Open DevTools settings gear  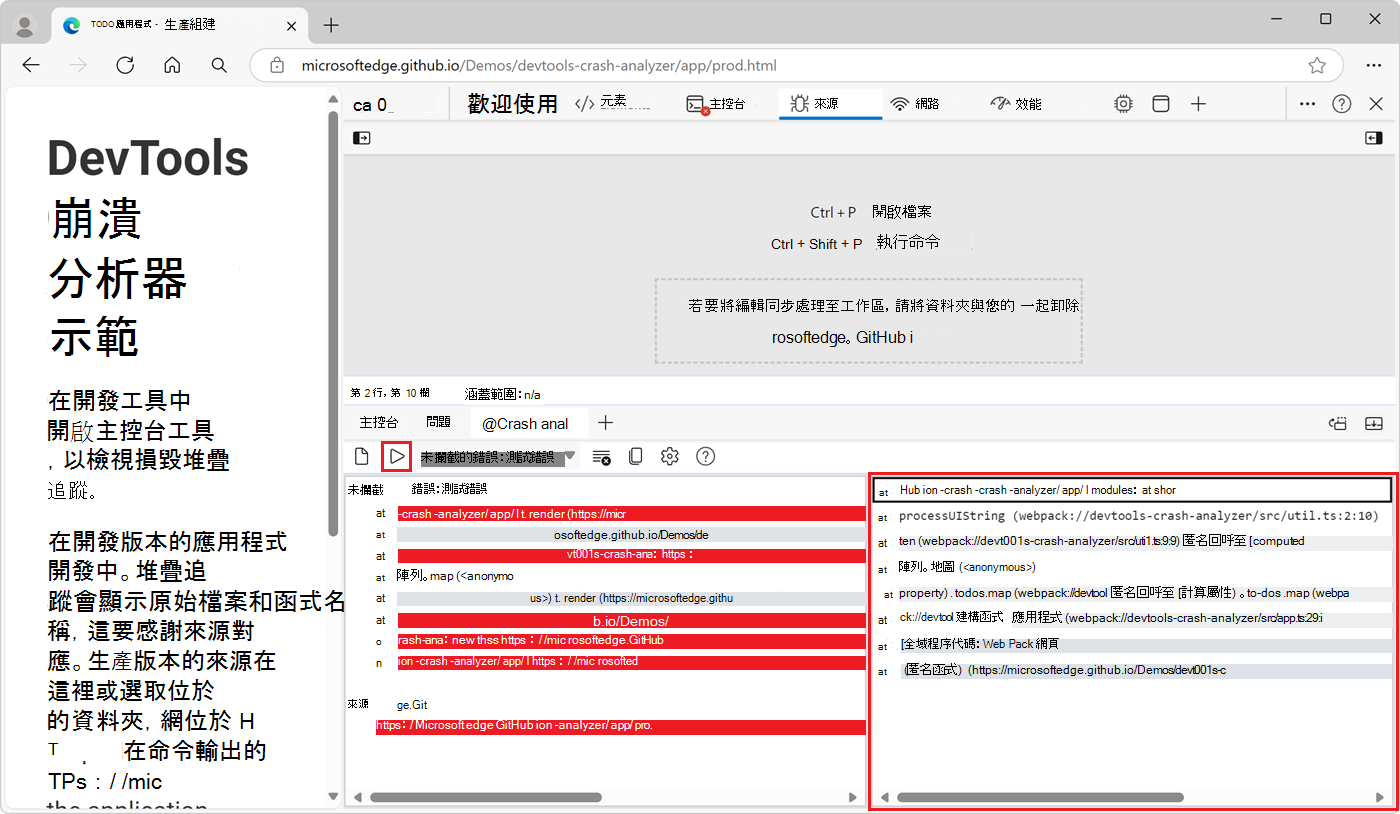tap(1123, 103)
